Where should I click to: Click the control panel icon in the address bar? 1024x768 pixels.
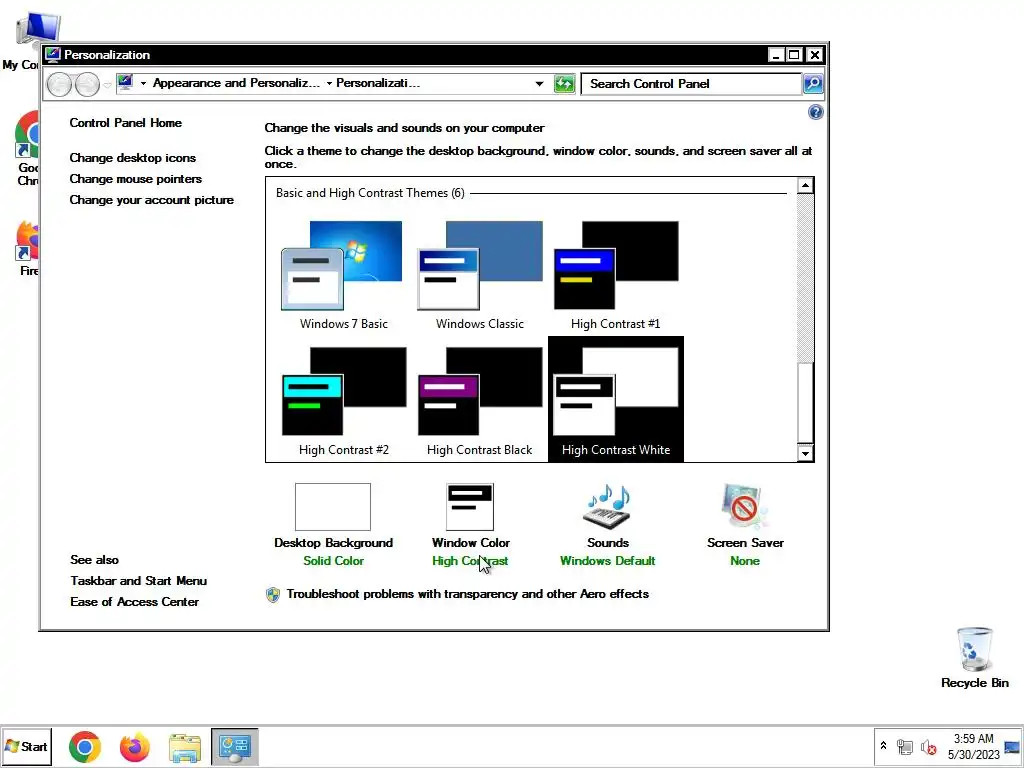(x=125, y=82)
